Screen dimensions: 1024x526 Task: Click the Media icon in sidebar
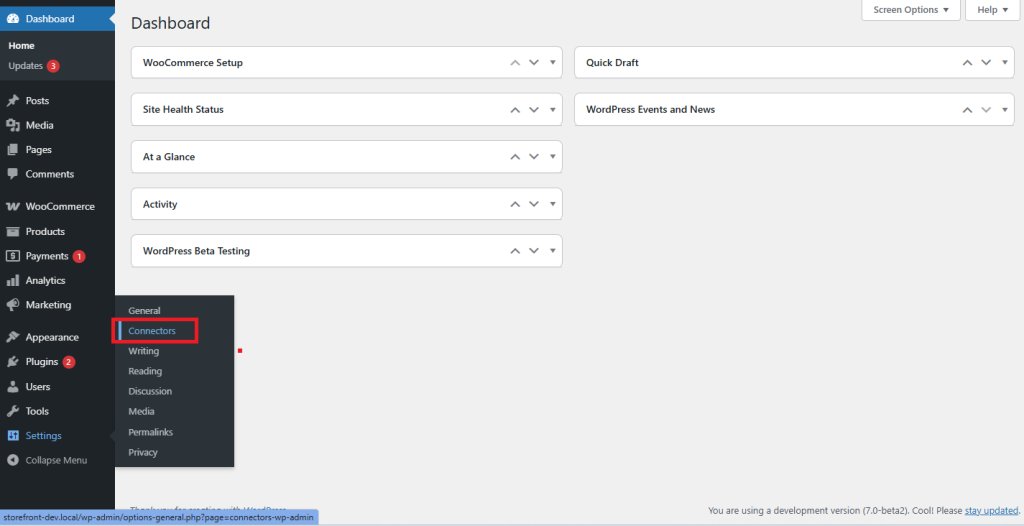(13, 125)
